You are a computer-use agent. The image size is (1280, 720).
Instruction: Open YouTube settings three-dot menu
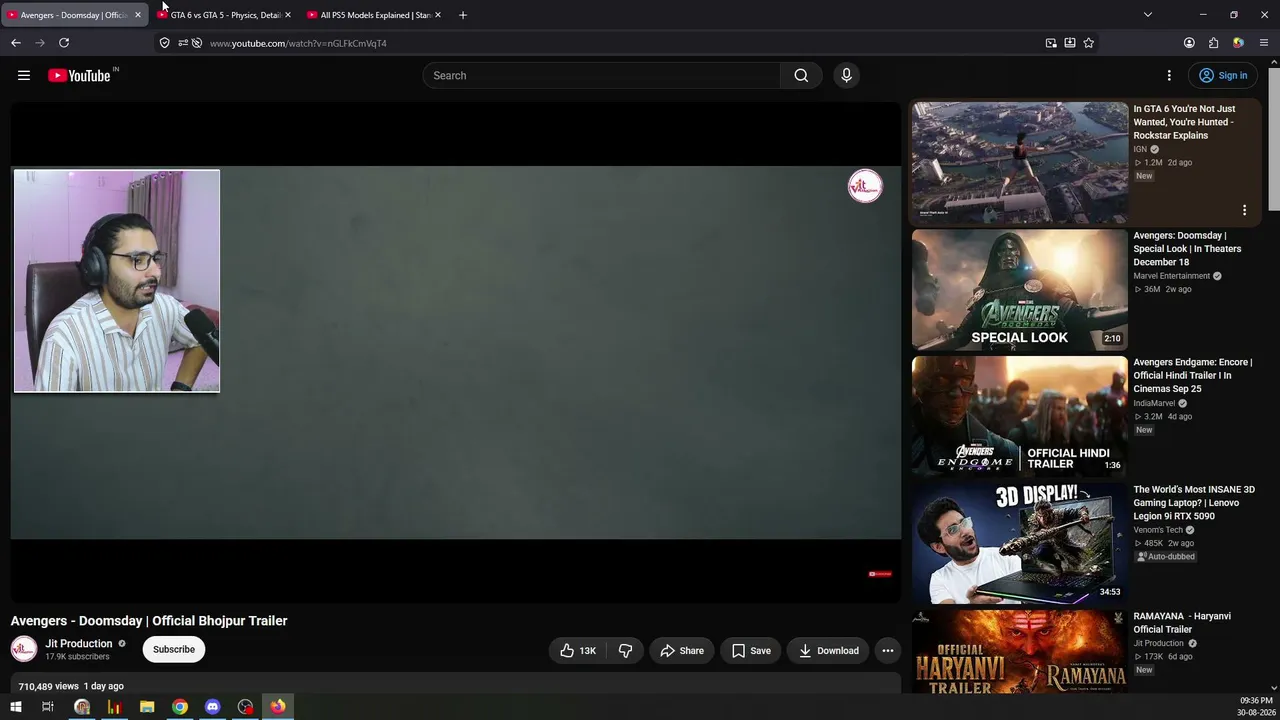click(x=1169, y=75)
